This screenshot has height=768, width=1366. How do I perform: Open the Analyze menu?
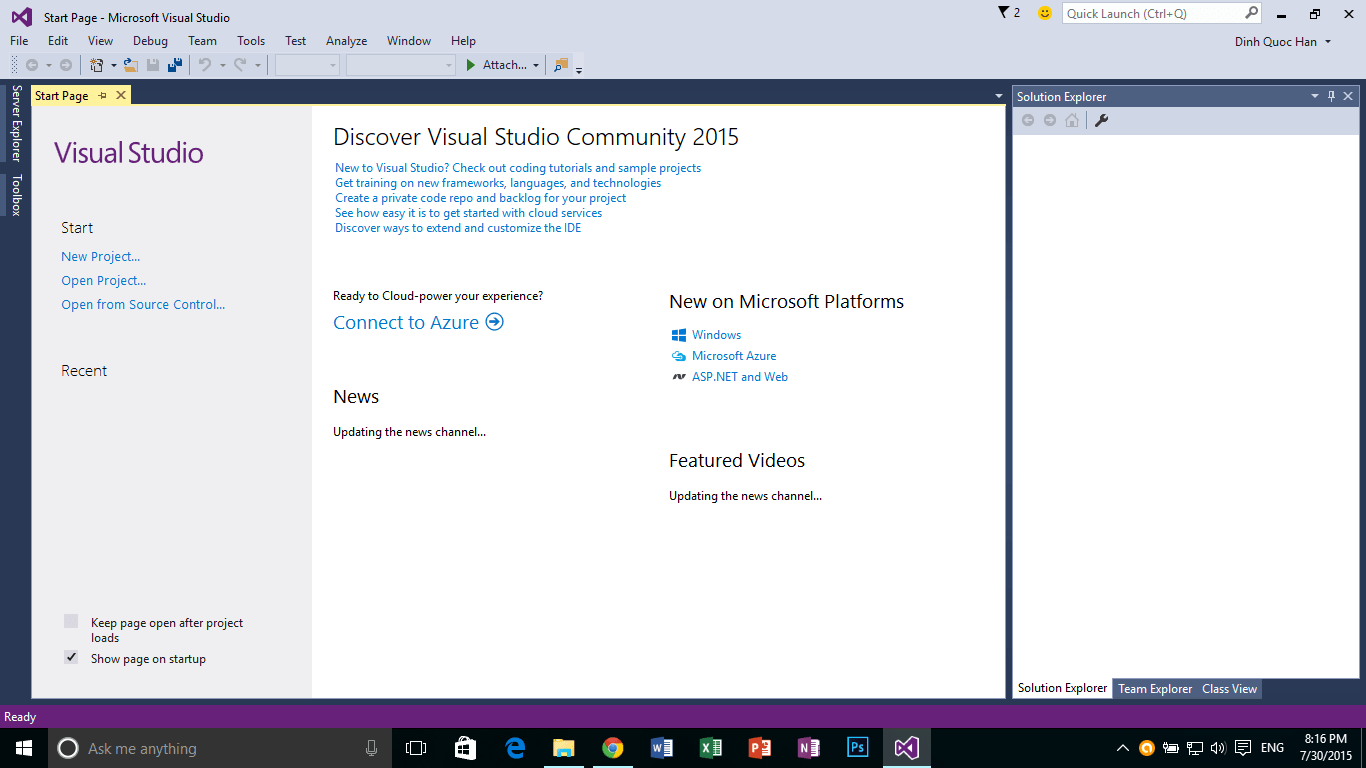(x=346, y=41)
